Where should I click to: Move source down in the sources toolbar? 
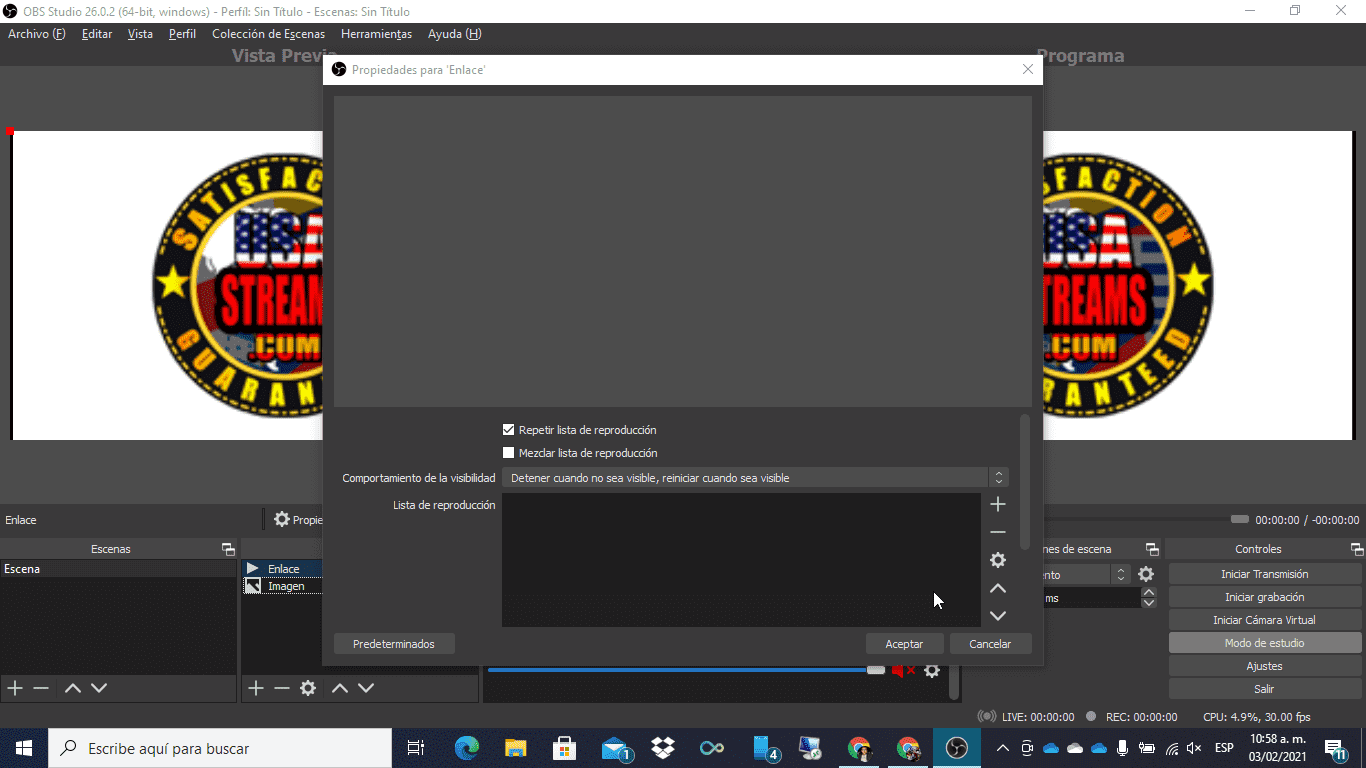pos(366,688)
